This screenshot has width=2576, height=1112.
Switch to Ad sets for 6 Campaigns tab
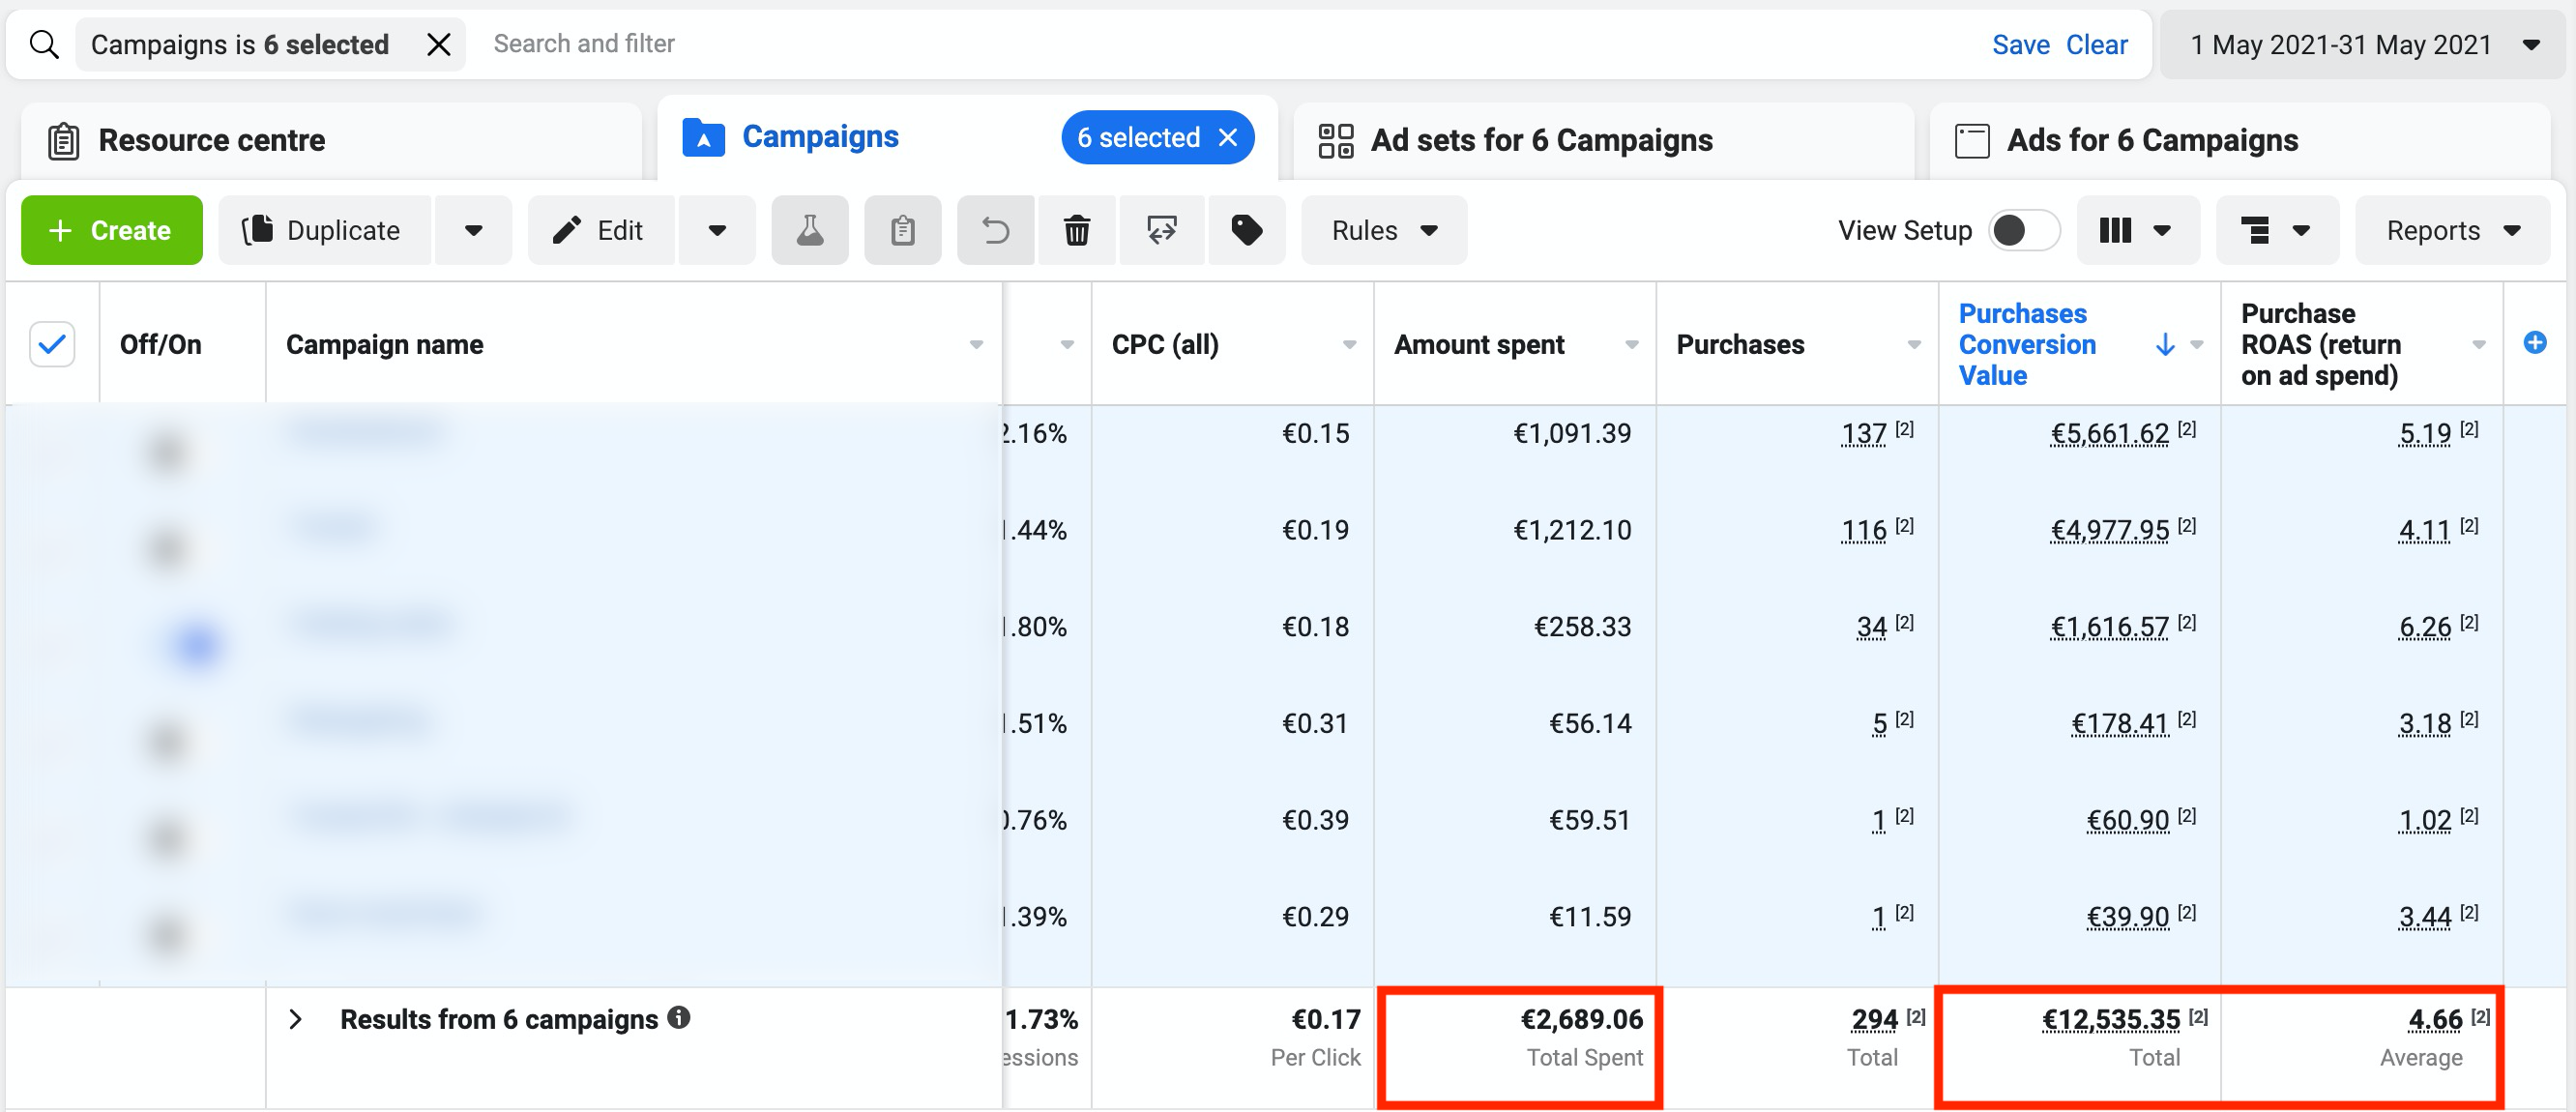(x=1540, y=141)
